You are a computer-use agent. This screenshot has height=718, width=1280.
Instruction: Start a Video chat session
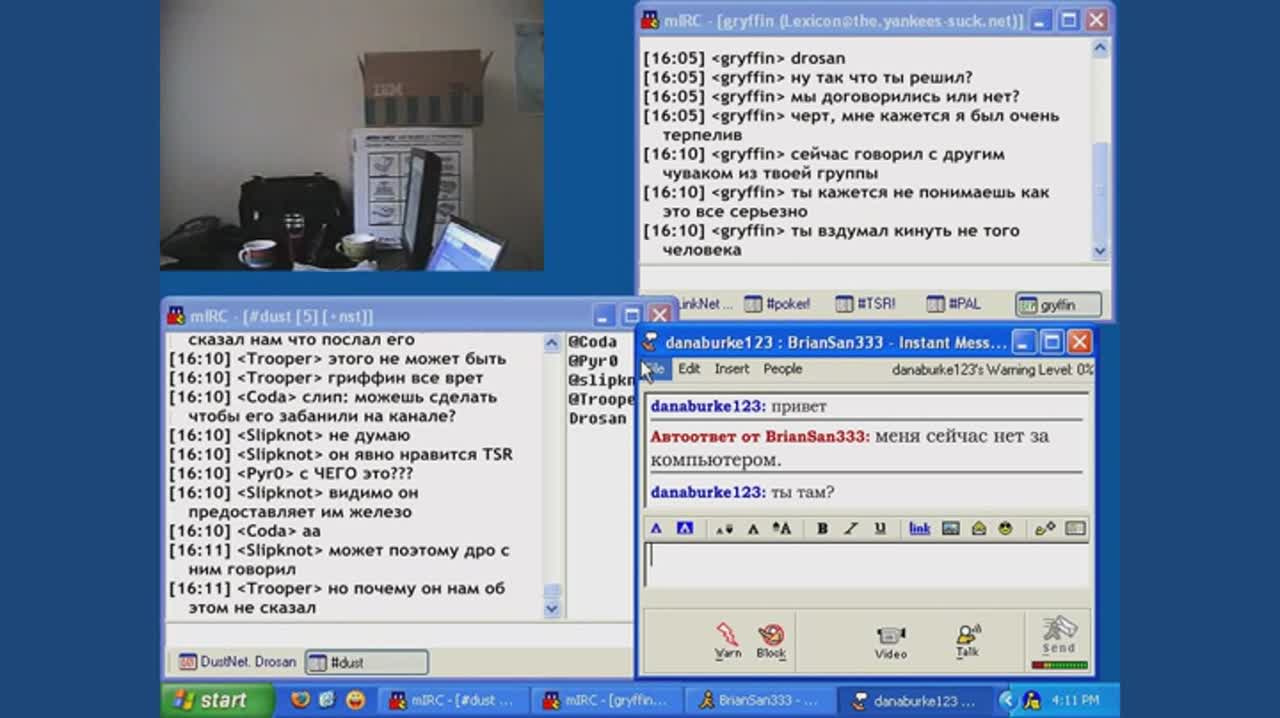click(890, 641)
